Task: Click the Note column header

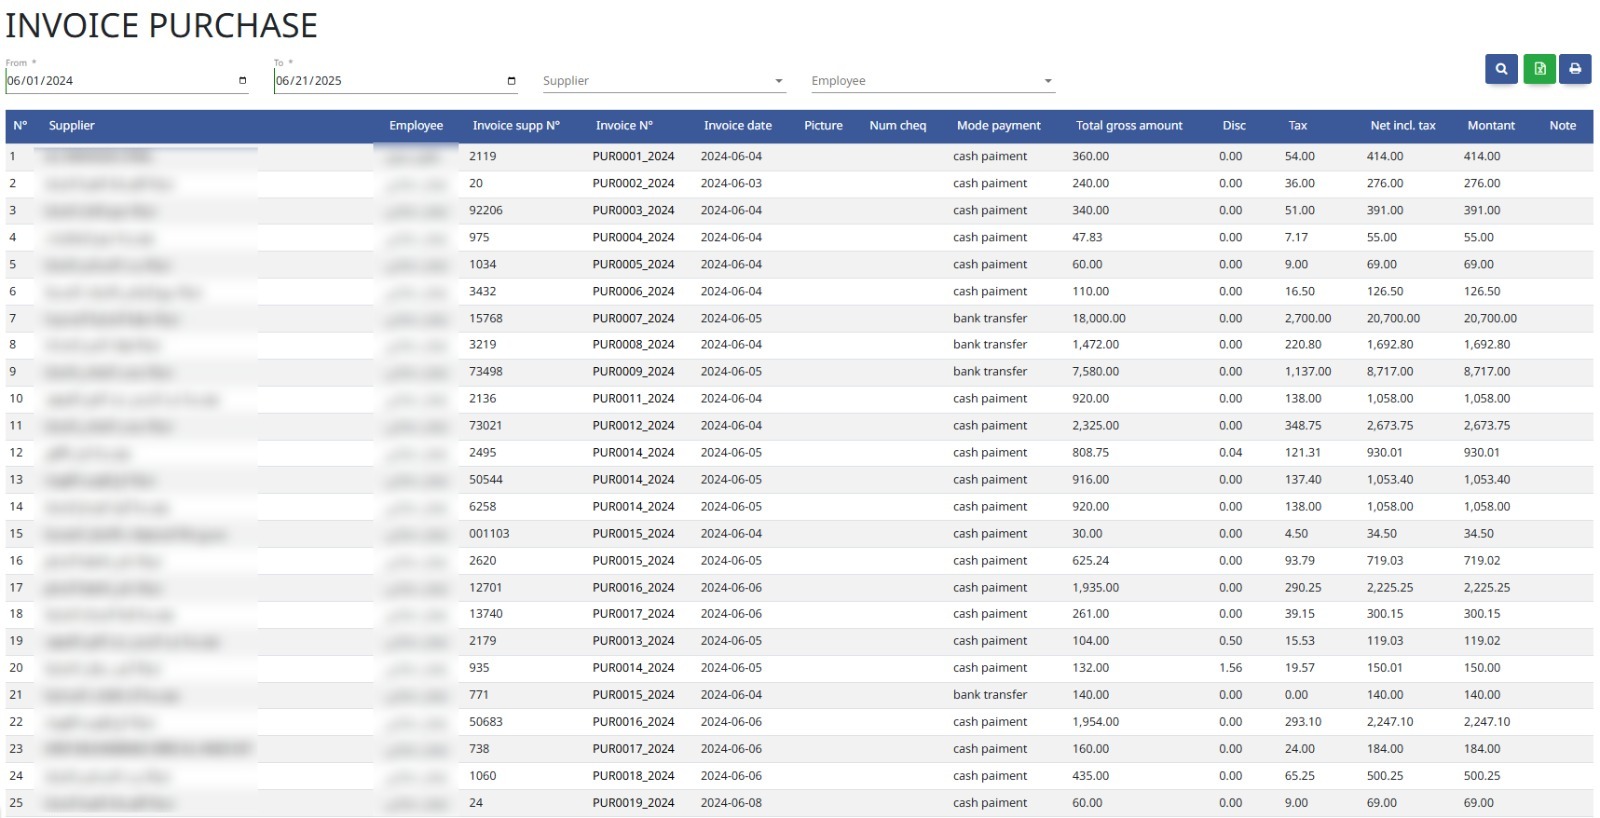Action: tap(1562, 126)
